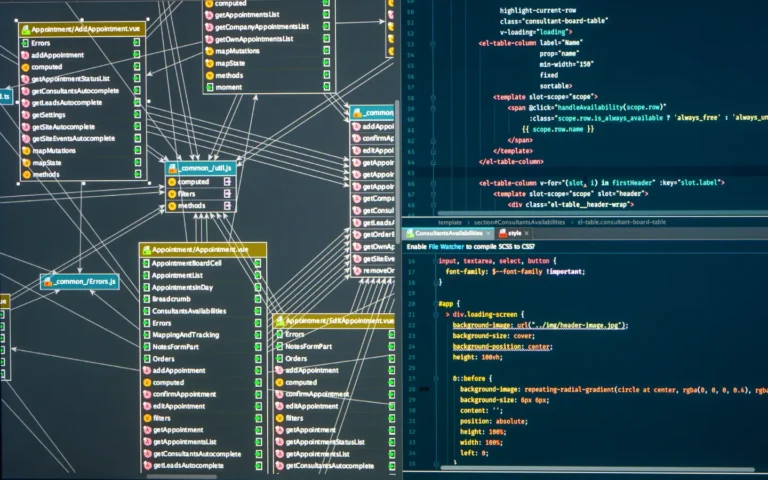Click the green marker right of getSettings

tap(137, 115)
